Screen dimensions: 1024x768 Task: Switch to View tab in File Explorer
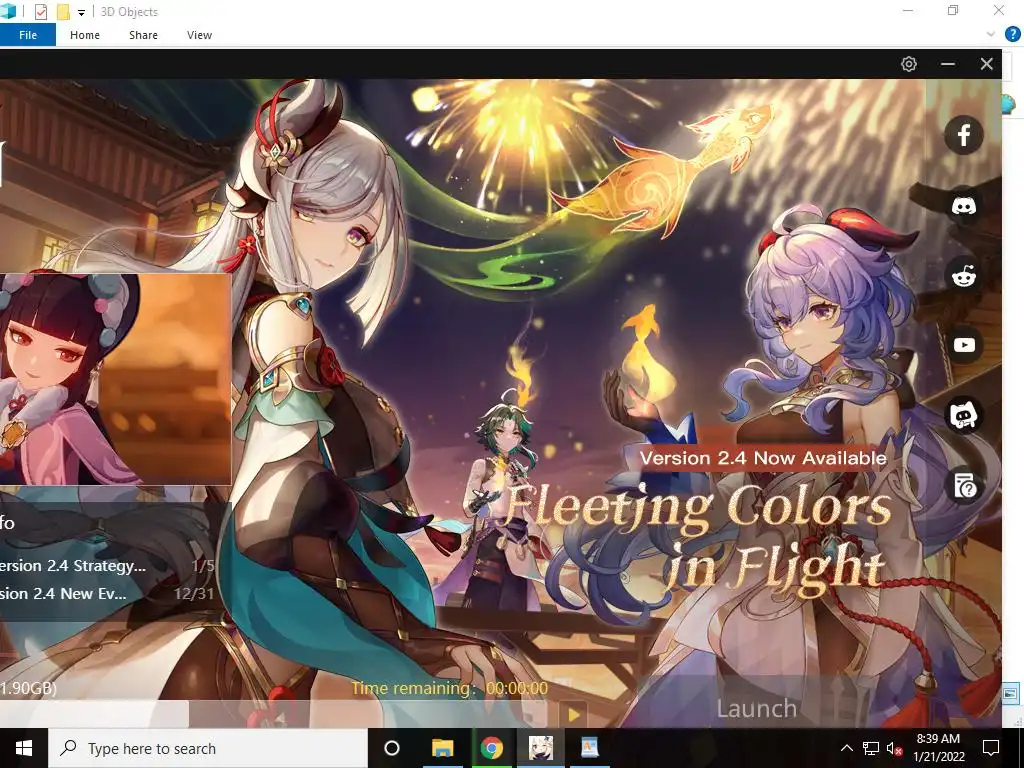(199, 35)
